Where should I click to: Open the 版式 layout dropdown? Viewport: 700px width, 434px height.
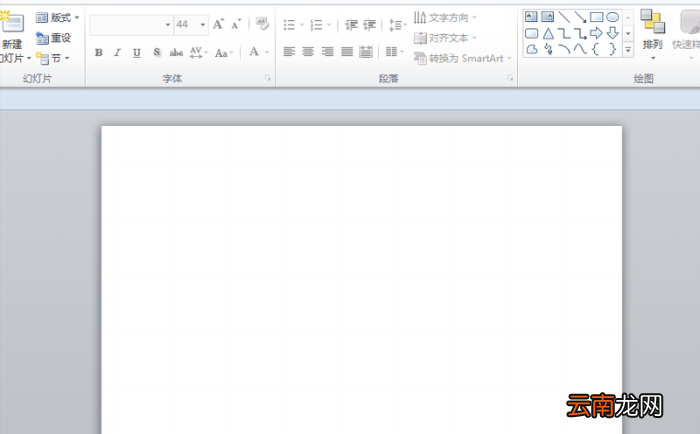58,17
